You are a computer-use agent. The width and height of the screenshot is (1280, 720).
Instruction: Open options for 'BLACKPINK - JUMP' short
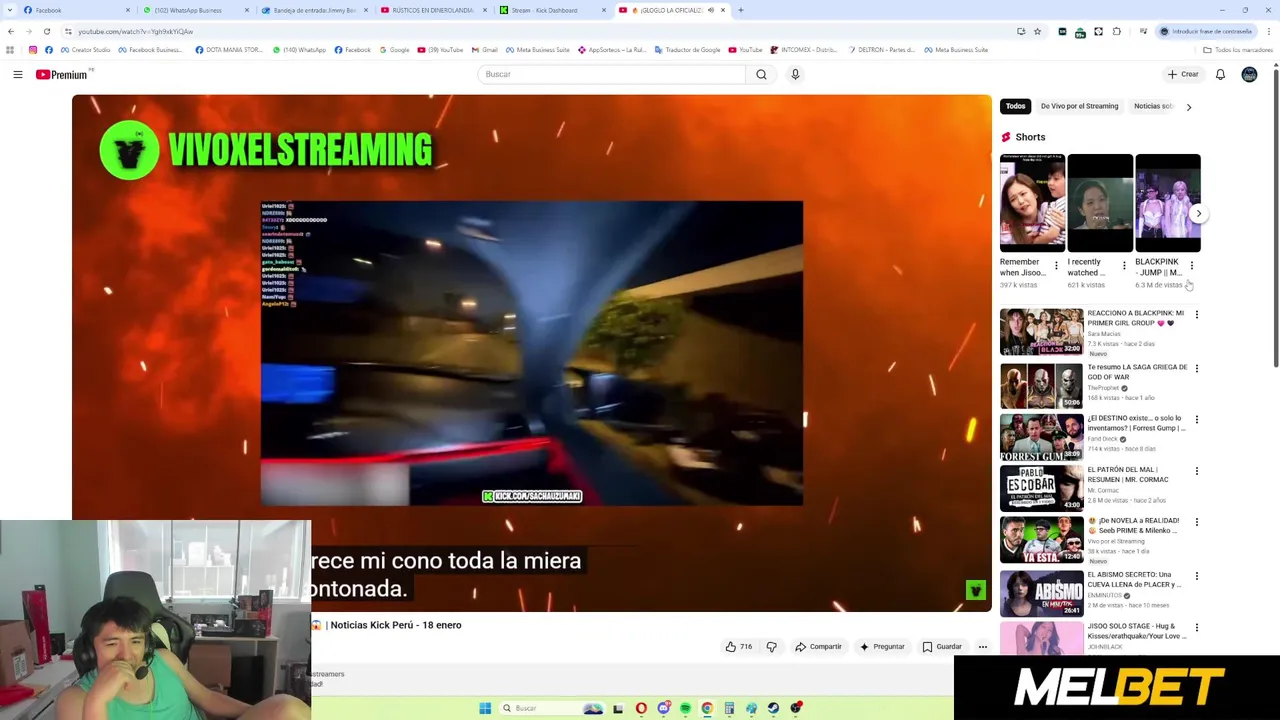[1191, 266]
